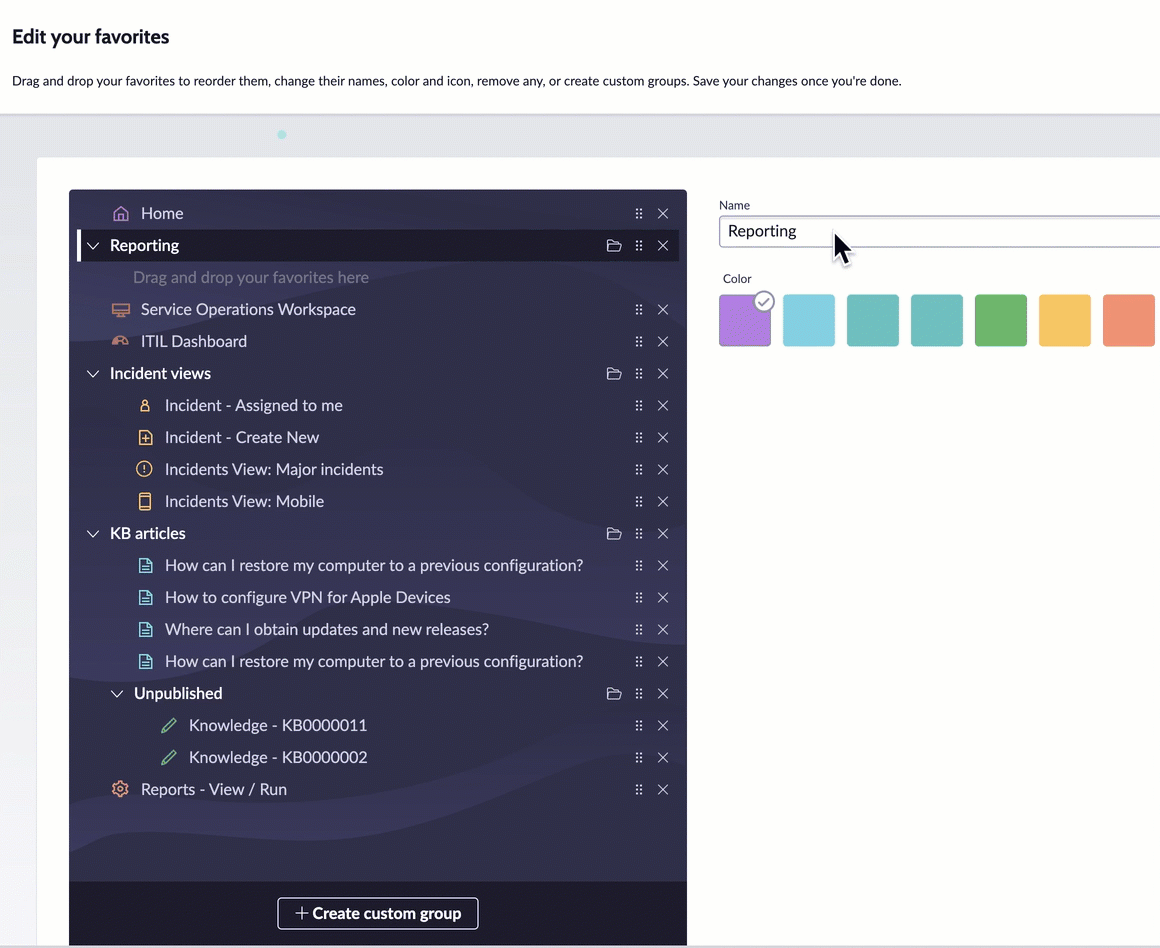Click the Incident views group label
The width and height of the screenshot is (1160, 948).
[161, 374]
